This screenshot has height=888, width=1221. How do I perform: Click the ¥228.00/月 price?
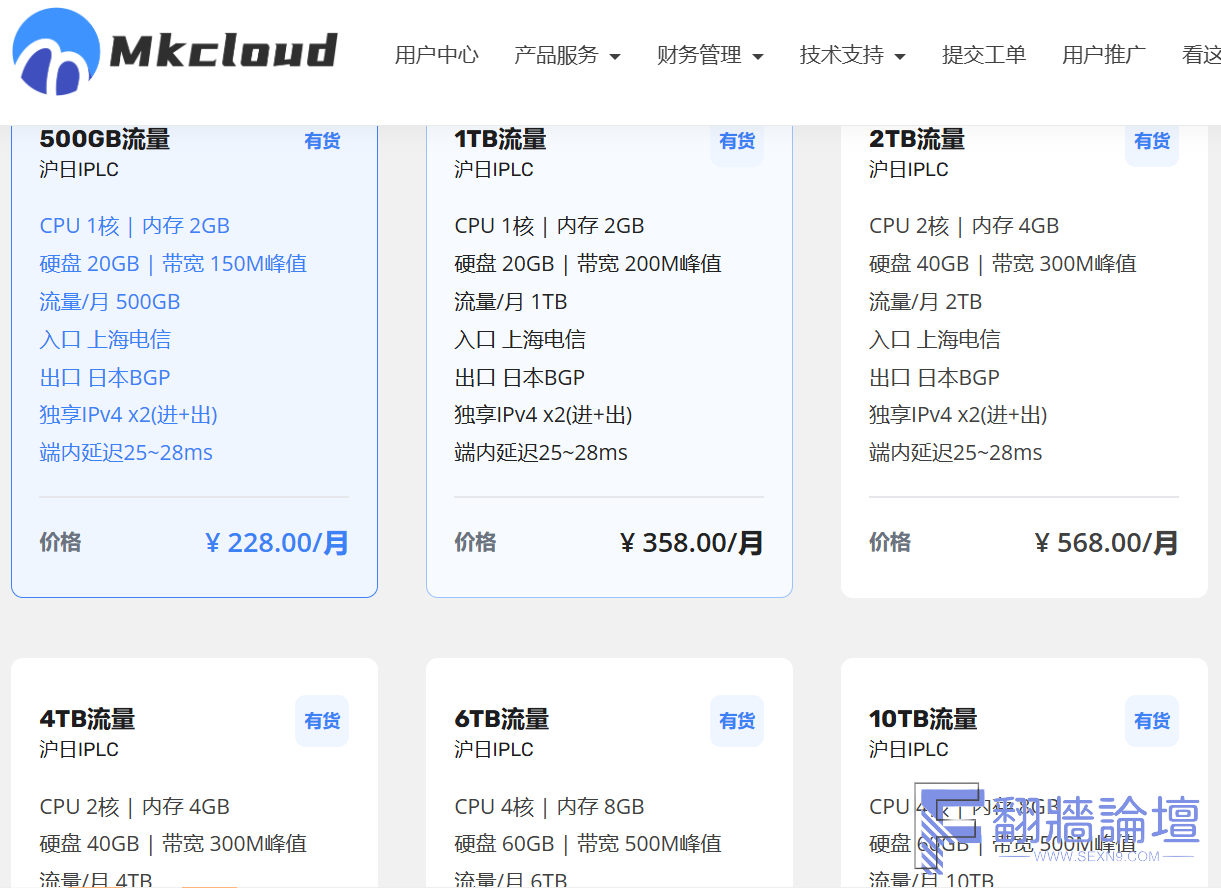(x=277, y=543)
